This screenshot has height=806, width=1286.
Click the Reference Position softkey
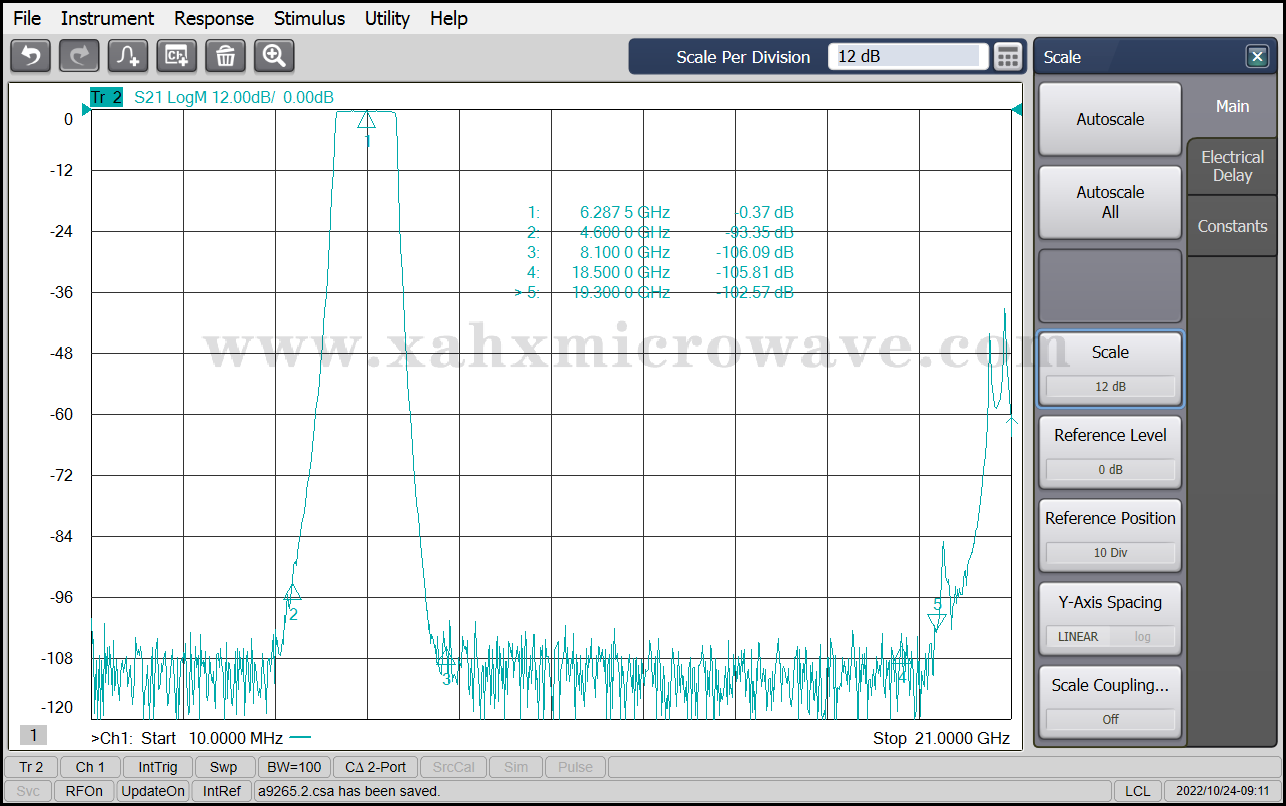[x=1110, y=535]
